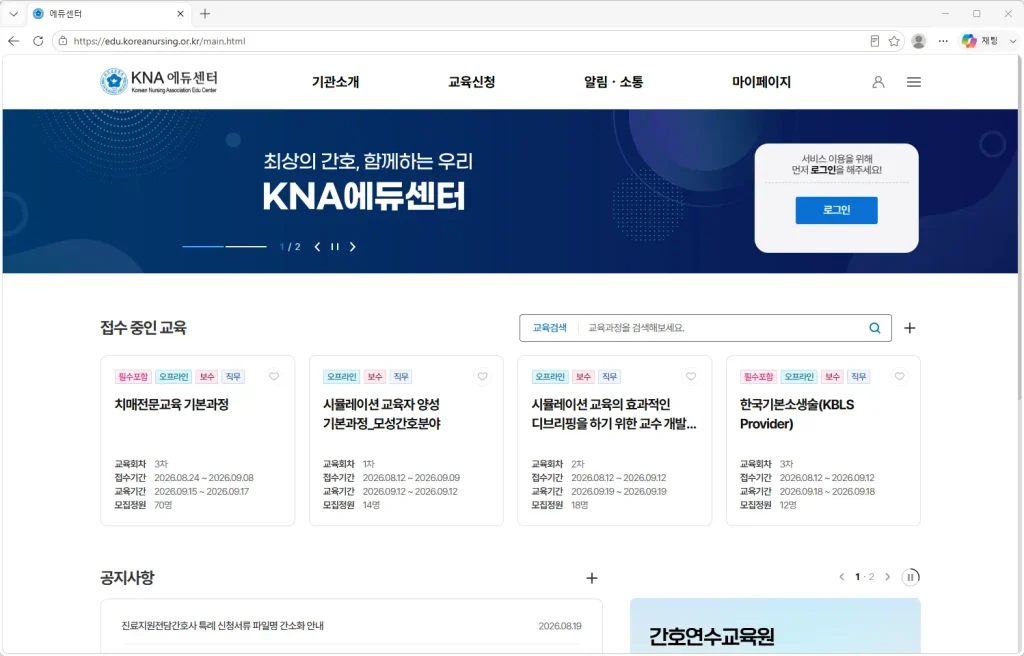Open the reader view icon in address bar
Screen dimensions: 1024x656
(x=874, y=41)
